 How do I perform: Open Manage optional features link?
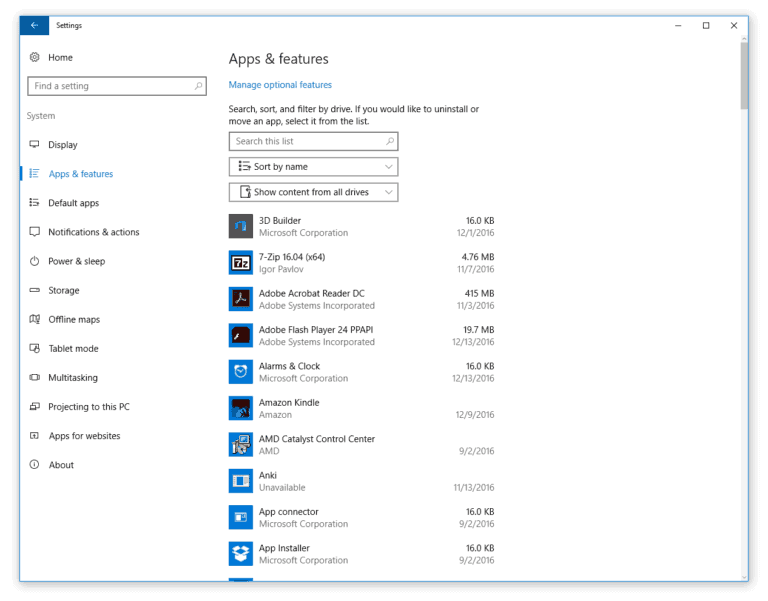coord(280,85)
